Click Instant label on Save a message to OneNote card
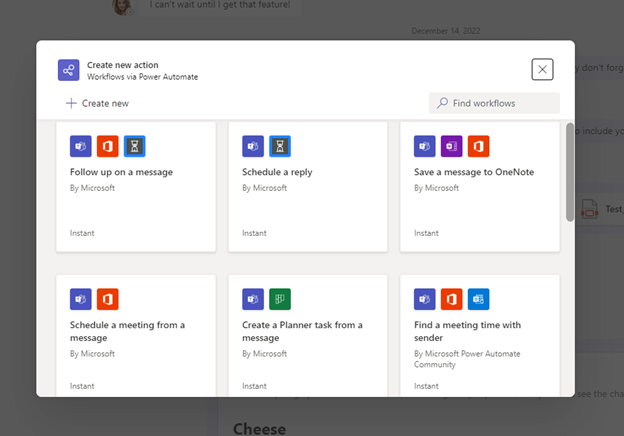 click(x=426, y=233)
